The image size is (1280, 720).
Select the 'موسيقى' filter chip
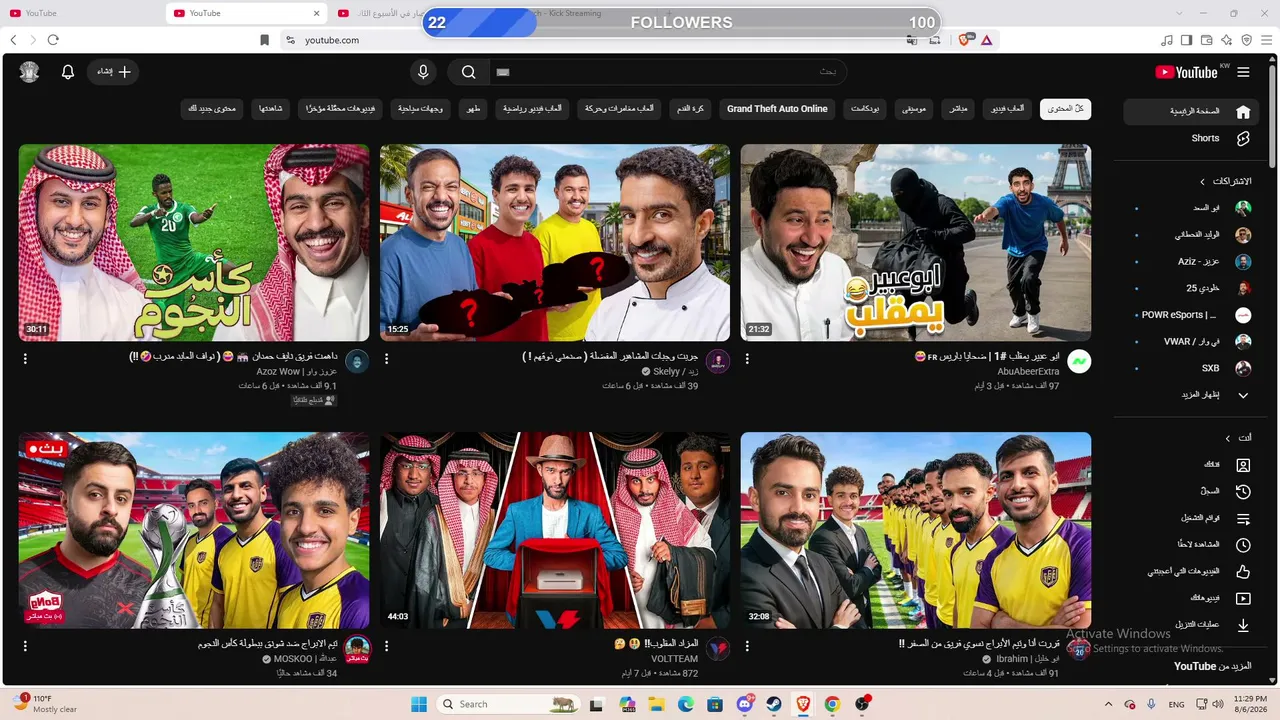tap(912, 109)
